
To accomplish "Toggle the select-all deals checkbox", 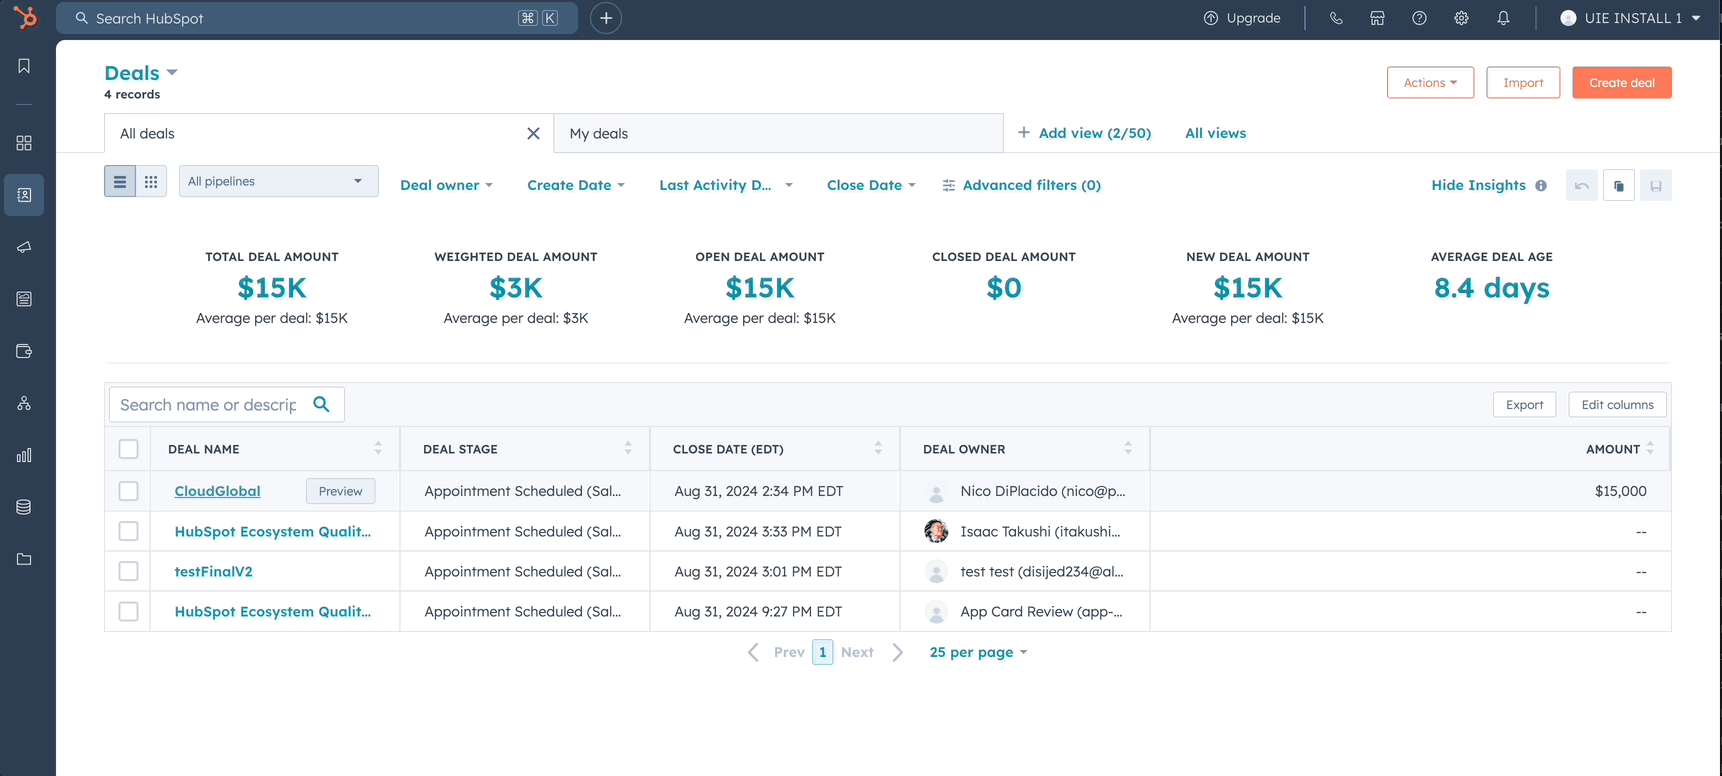I will (x=128, y=449).
